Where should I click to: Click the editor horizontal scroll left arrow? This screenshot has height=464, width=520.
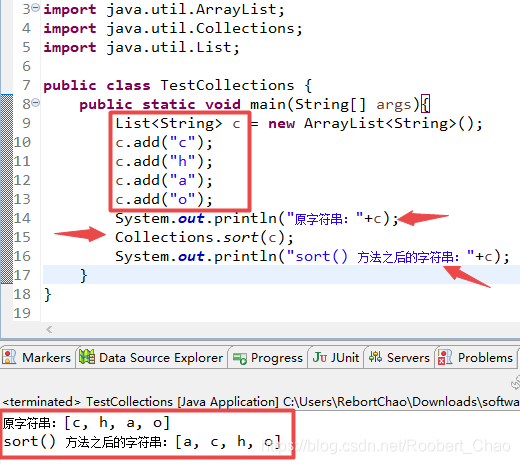coord(49,329)
